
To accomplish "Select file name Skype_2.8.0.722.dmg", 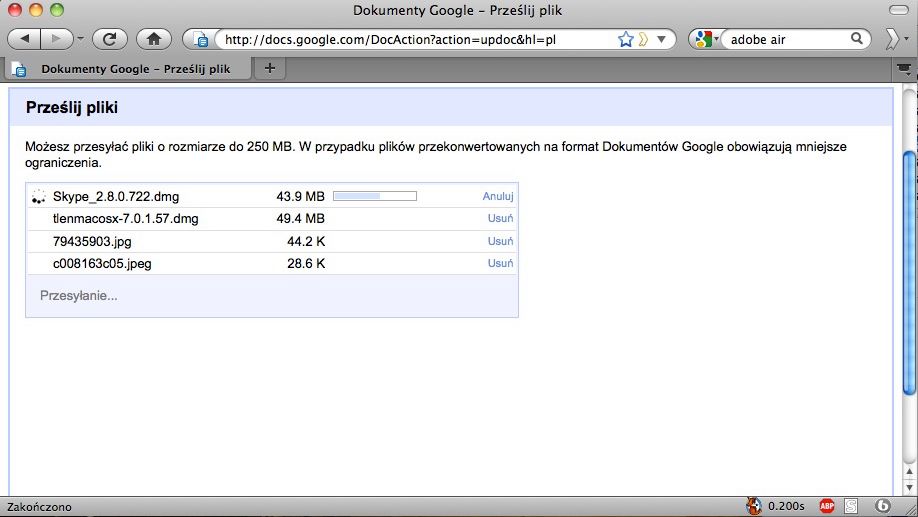I will point(116,197).
